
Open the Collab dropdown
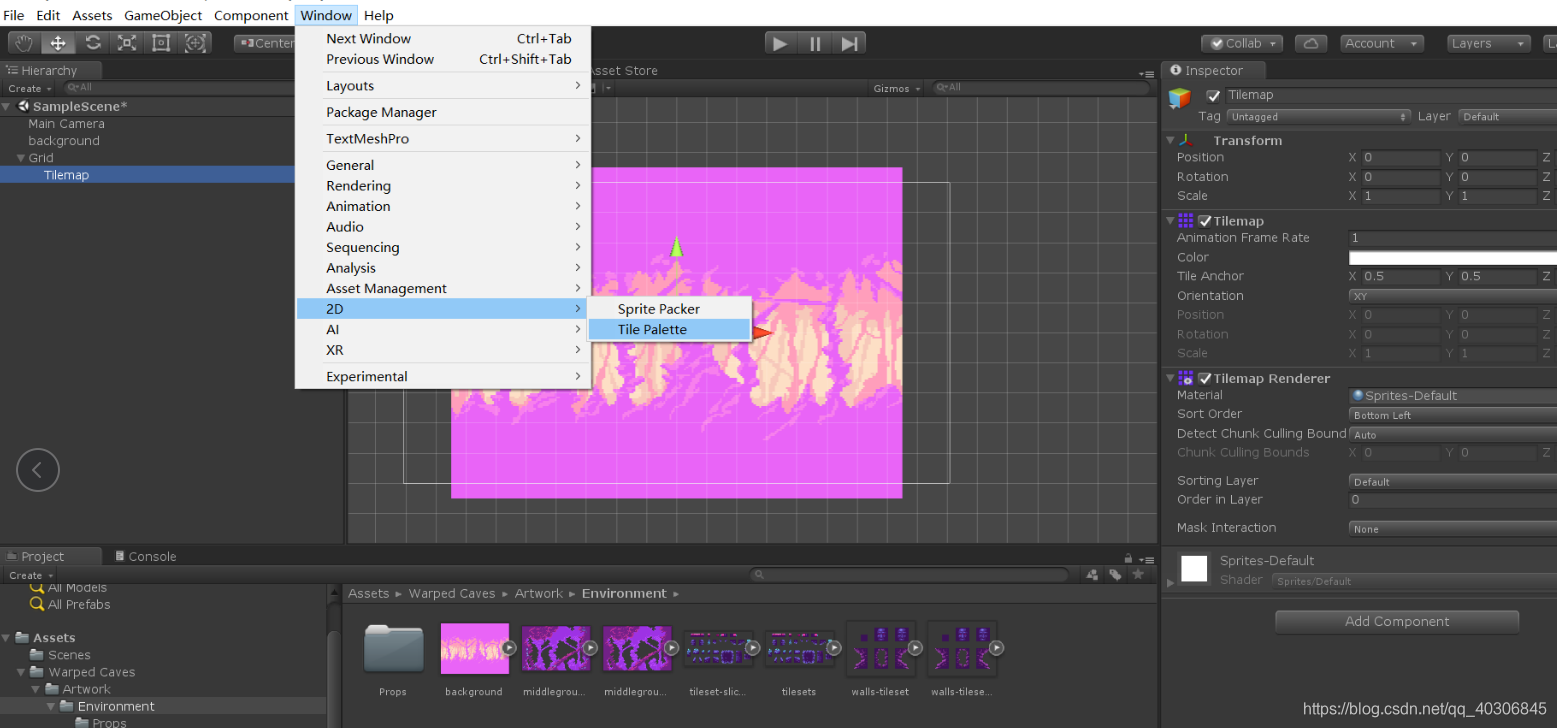click(x=1242, y=43)
